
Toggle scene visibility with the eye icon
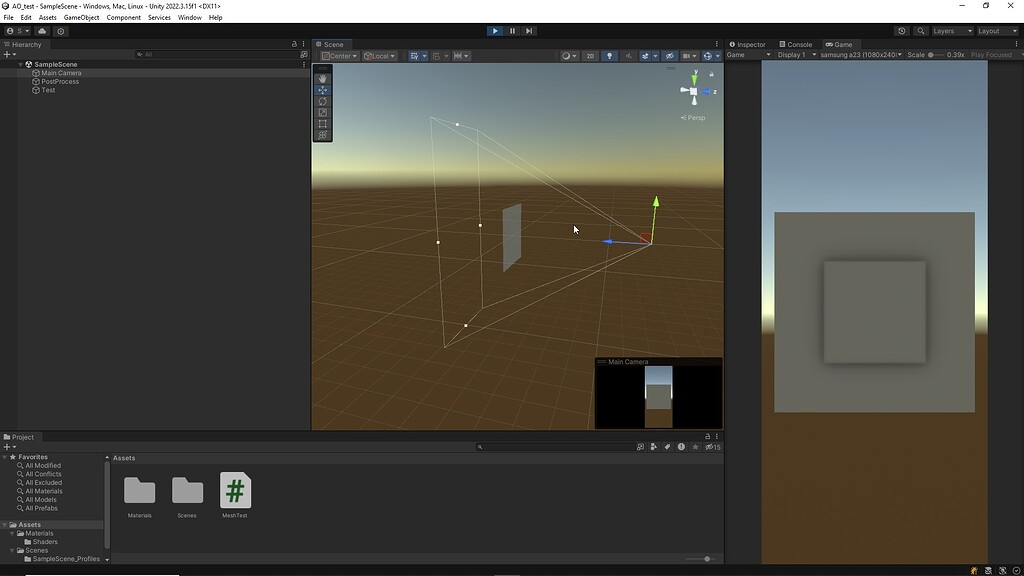click(x=671, y=55)
